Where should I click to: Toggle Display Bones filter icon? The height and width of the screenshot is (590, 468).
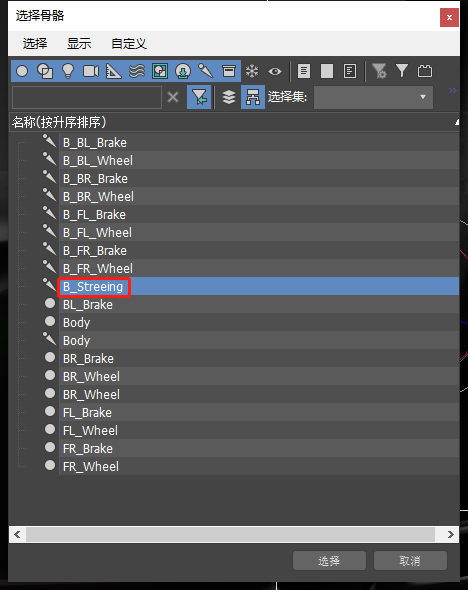[206, 71]
